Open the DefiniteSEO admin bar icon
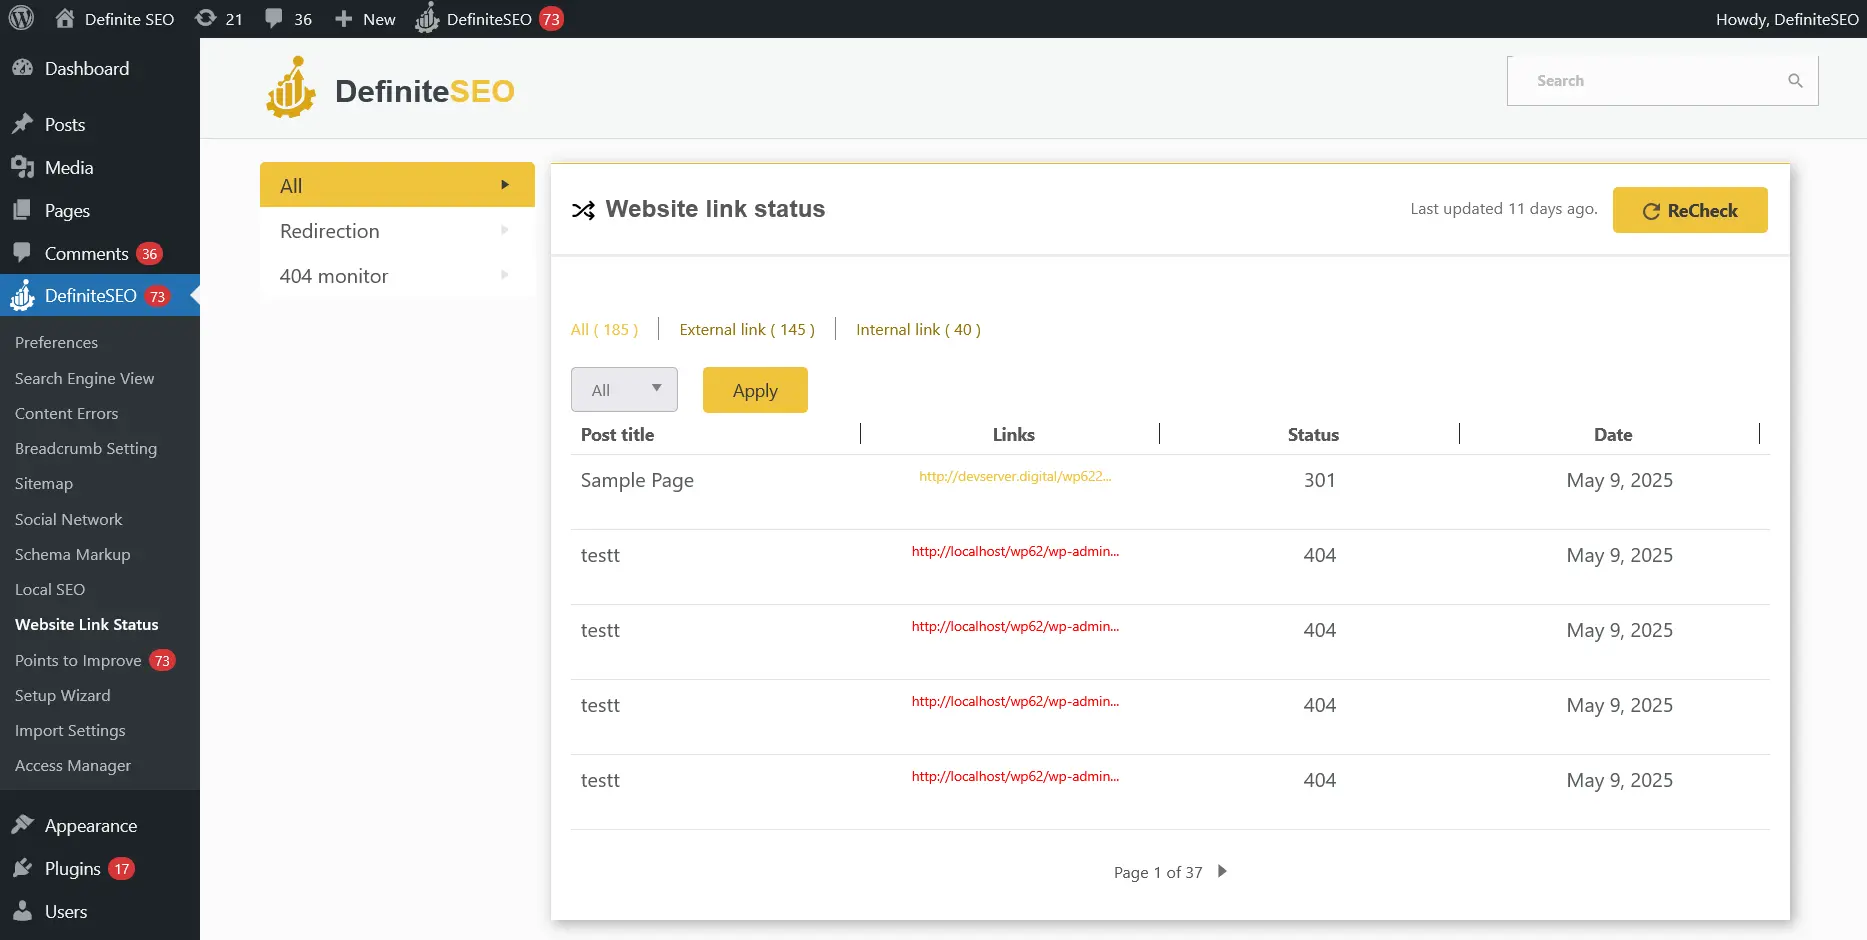Viewport: 1867px width, 940px height. (427, 18)
